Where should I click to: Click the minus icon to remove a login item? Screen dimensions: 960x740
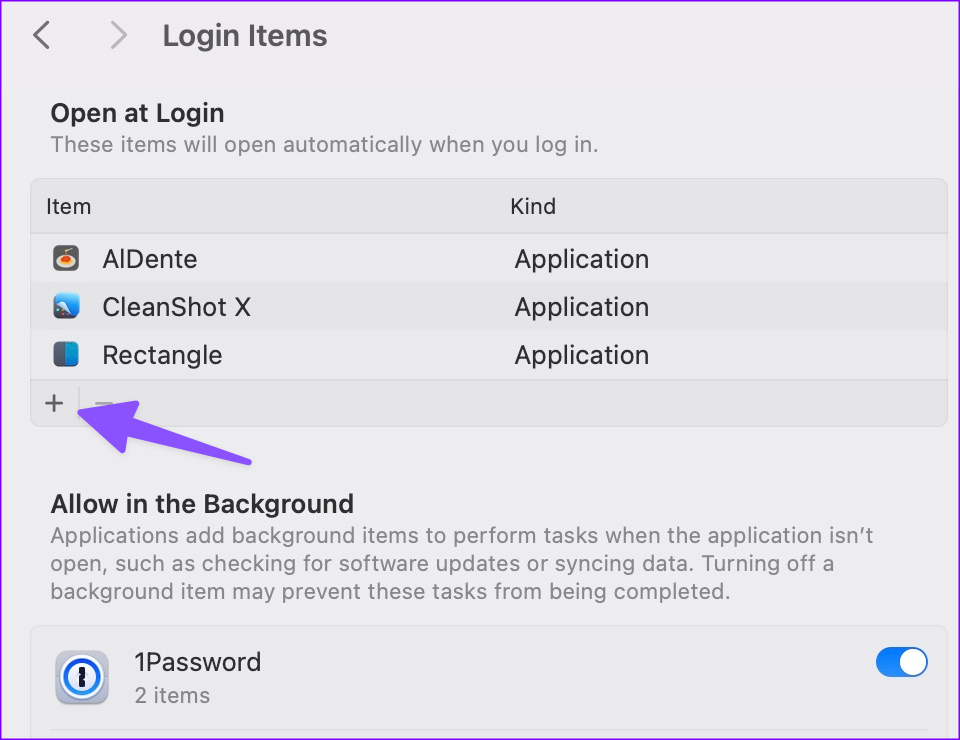103,403
